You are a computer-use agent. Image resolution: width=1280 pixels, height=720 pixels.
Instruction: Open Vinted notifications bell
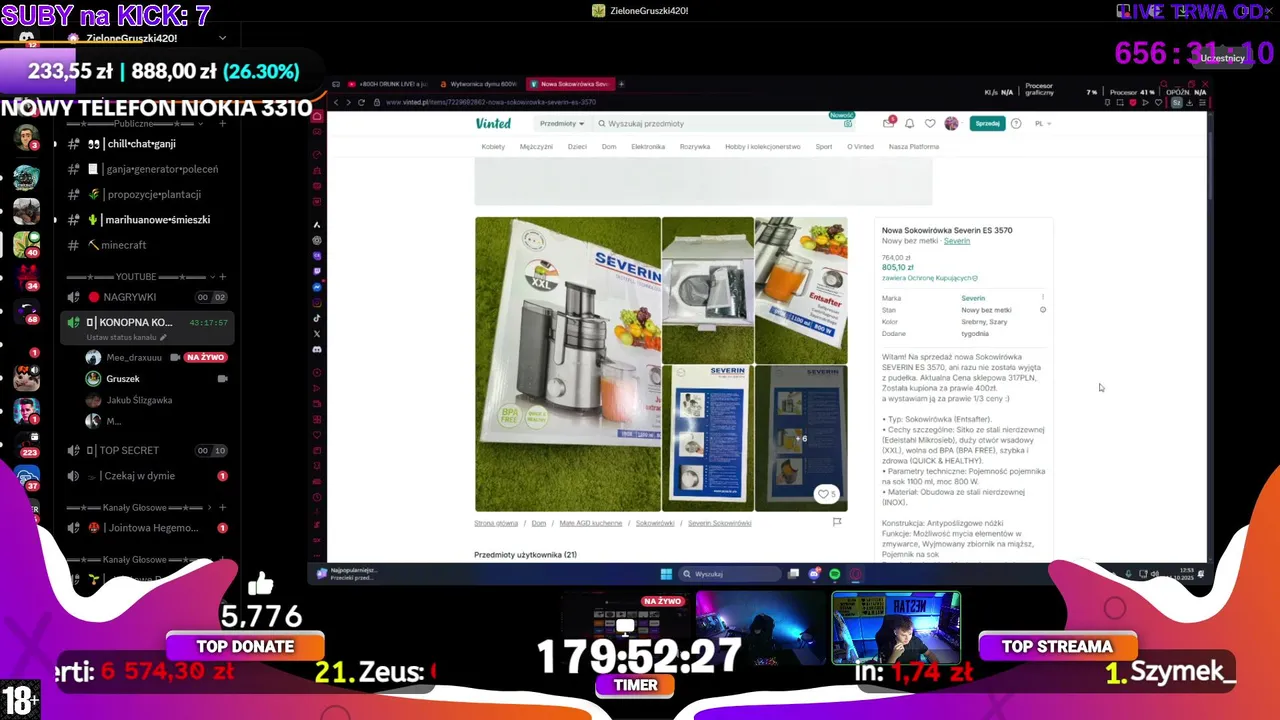click(x=909, y=123)
